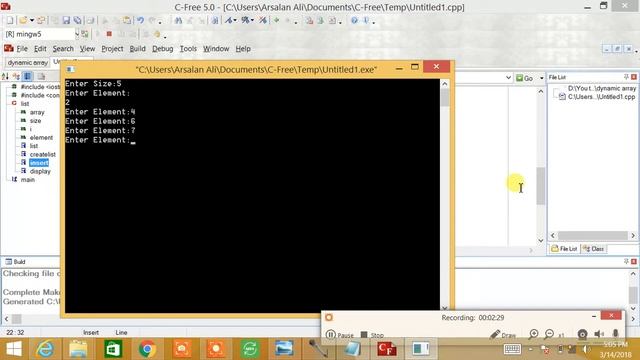This screenshot has width=640, height=360.
Task: Pin the File List panel
Action: 626,77
